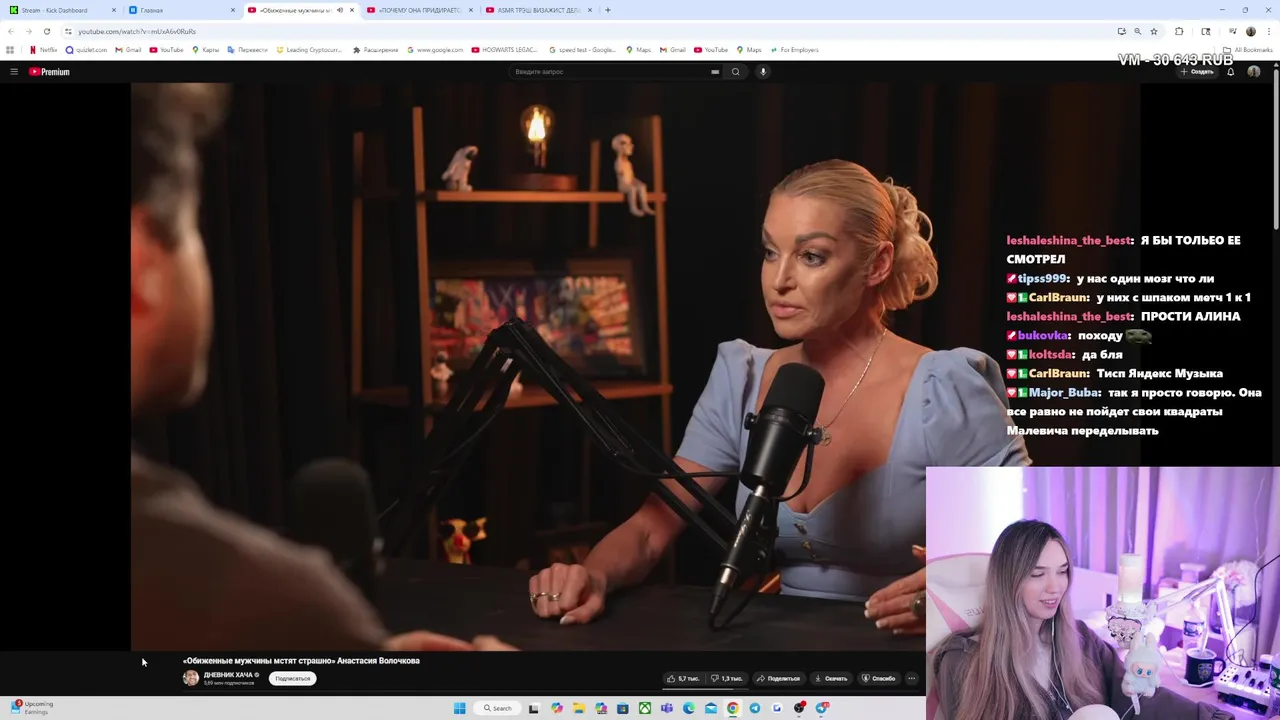
Task: Open Leading Cryptocurr... bookmark
Action: point(309,50)
